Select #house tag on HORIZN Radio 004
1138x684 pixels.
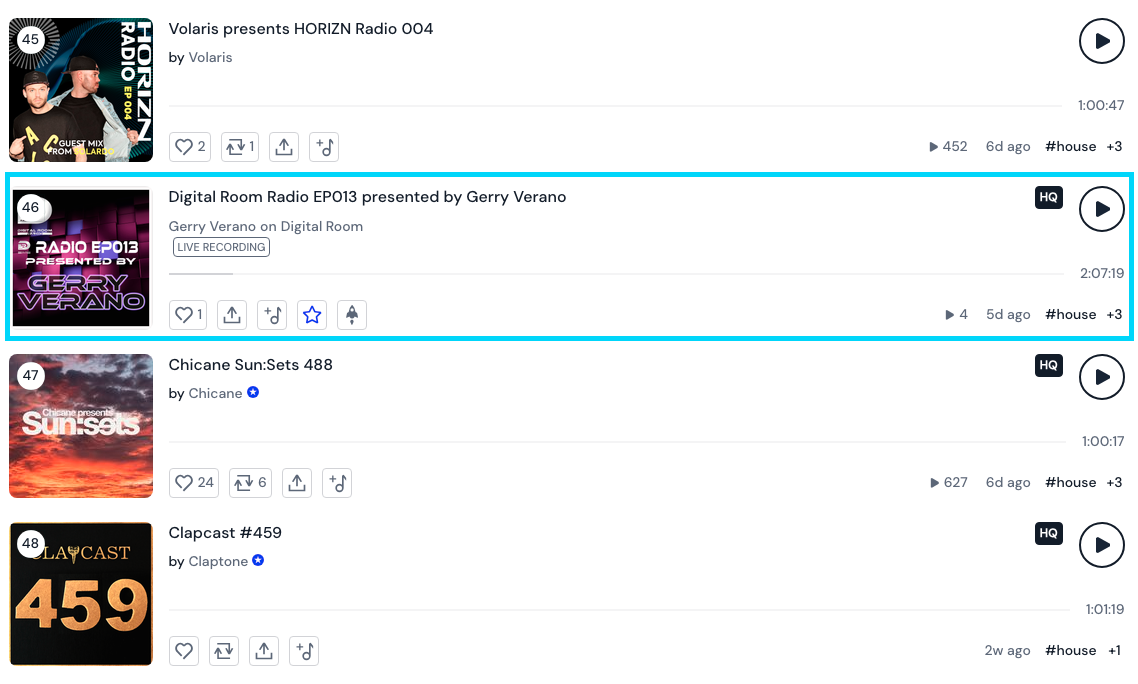click(1071, 147)
